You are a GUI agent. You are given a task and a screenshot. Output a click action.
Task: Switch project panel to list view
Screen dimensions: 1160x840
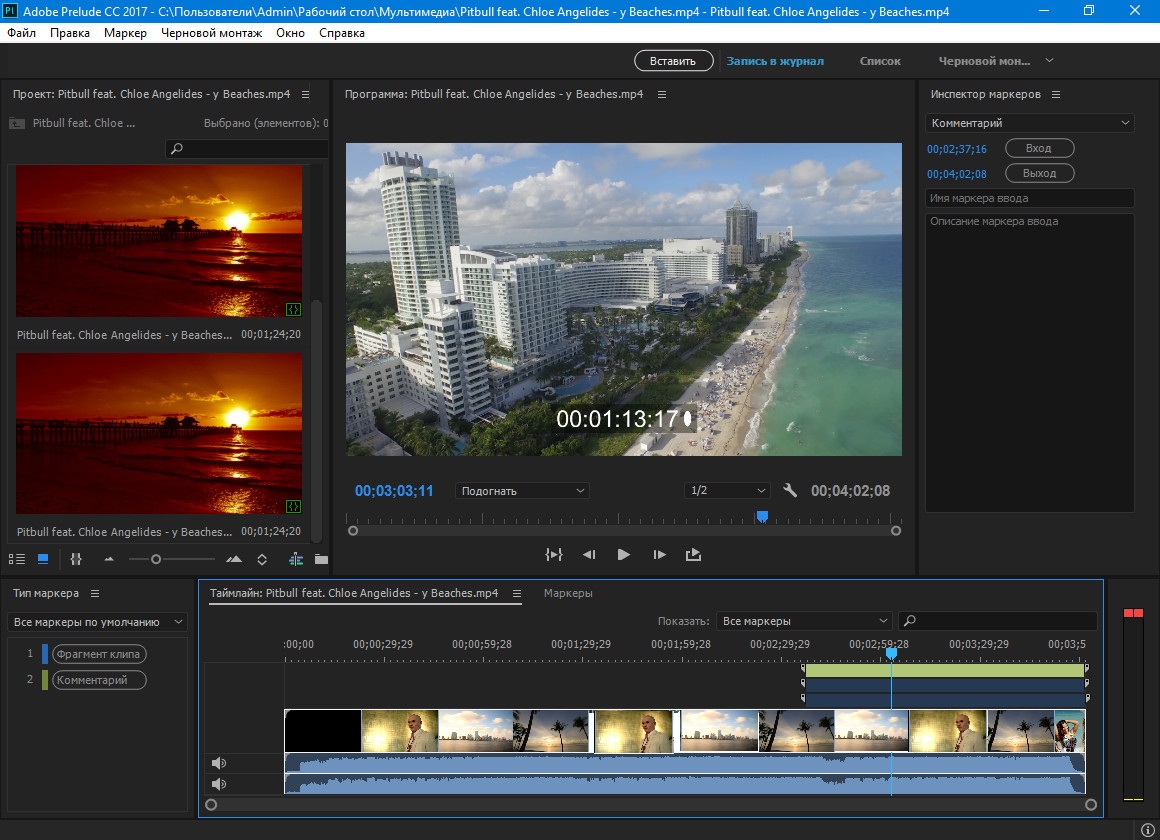click(x=16, y=560)
